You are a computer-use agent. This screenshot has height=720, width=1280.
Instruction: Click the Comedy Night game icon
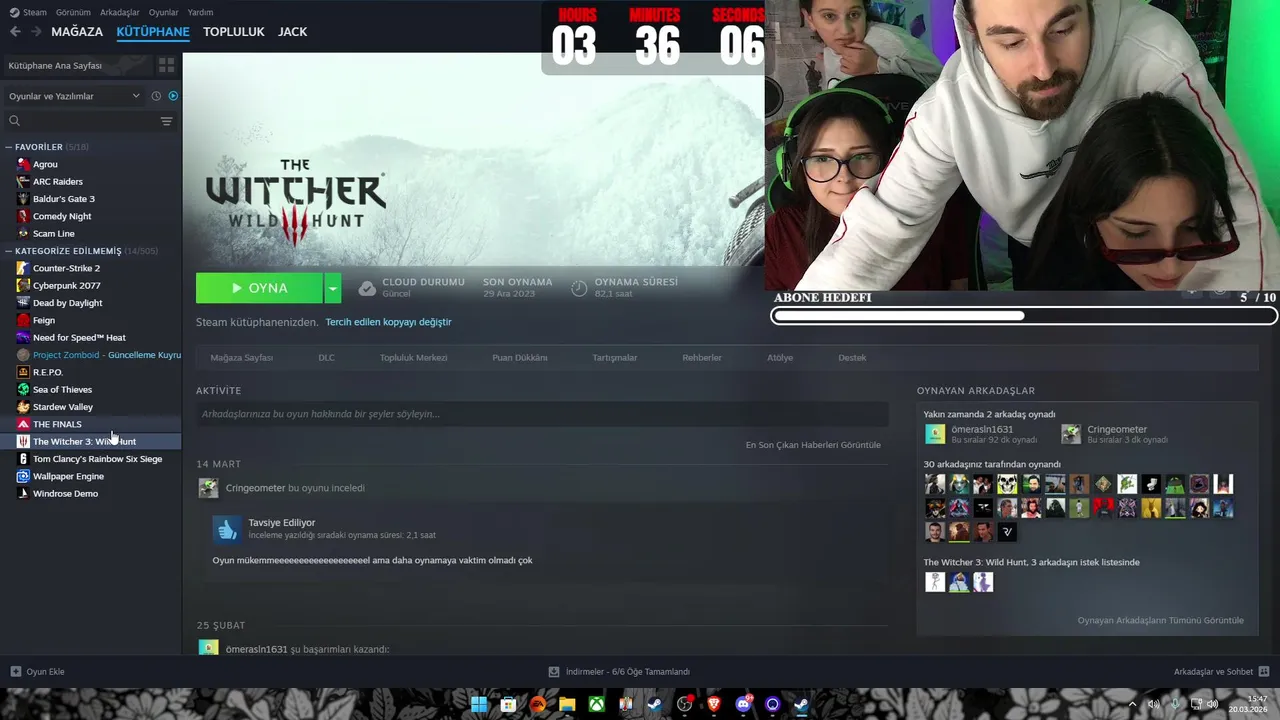[x=23, y=216]
